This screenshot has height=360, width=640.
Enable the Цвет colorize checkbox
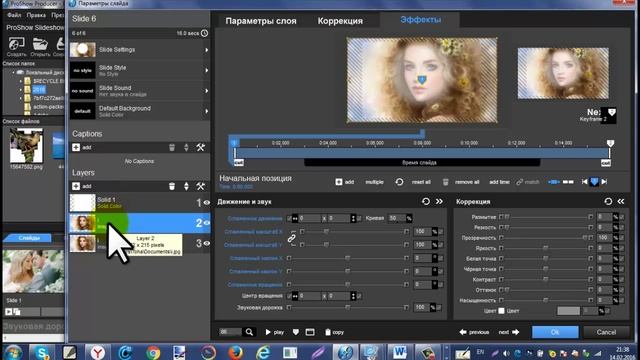point(501,311)
